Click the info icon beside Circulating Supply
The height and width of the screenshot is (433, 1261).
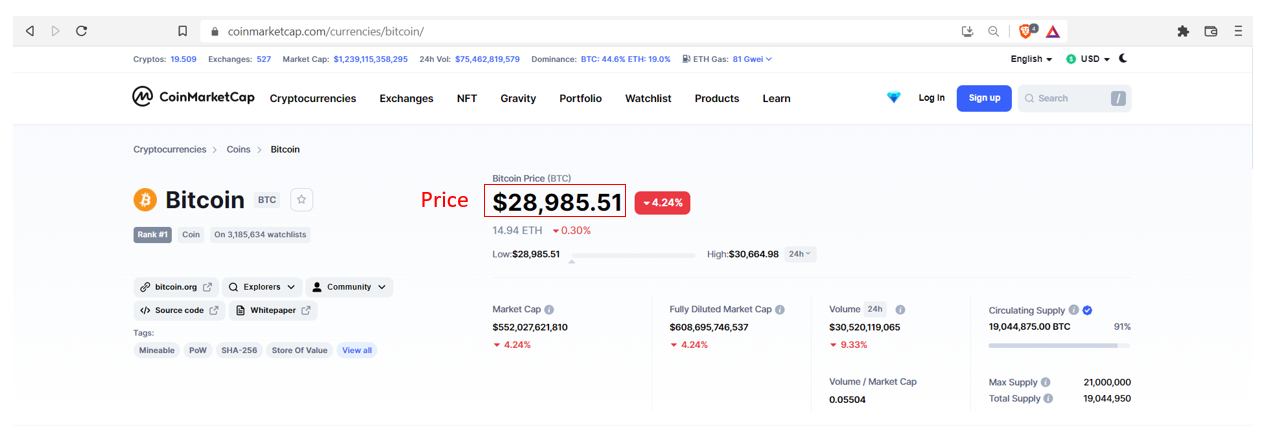(1073, 310)
